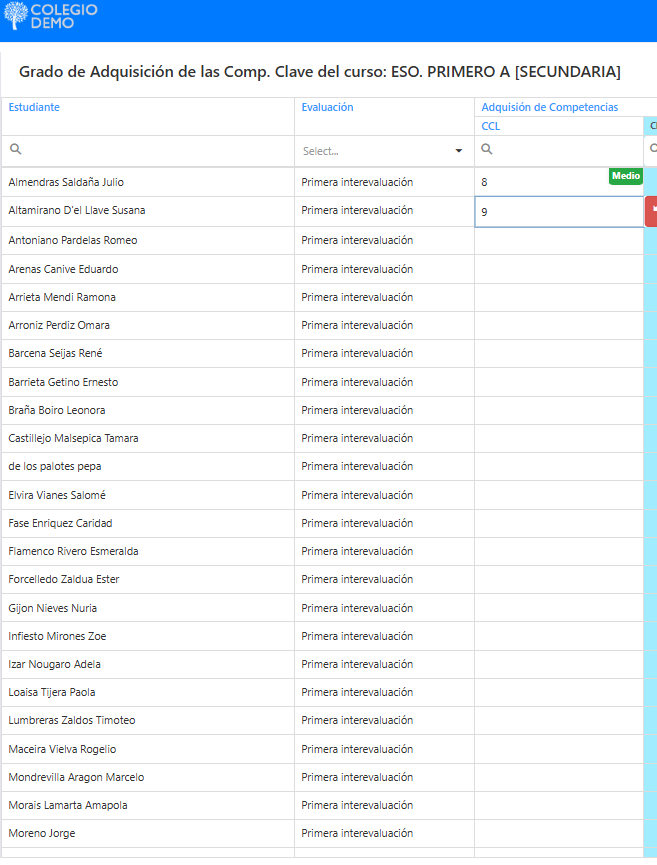Click the red button beside Altamirano's CCL
Viewport: 657px width, 865px height.
[x=651, y=211]
